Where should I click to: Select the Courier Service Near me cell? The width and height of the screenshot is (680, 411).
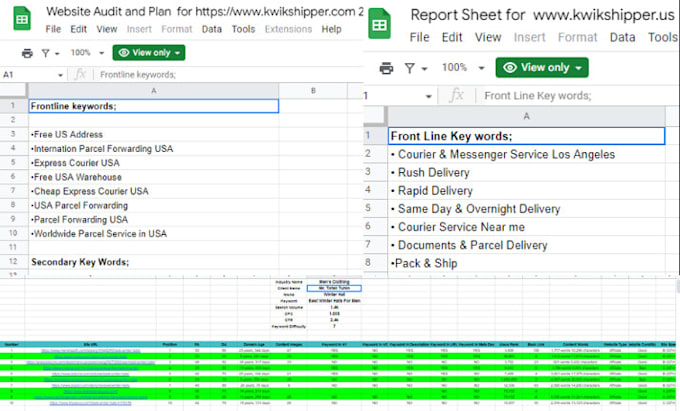(x=526, y=227)
